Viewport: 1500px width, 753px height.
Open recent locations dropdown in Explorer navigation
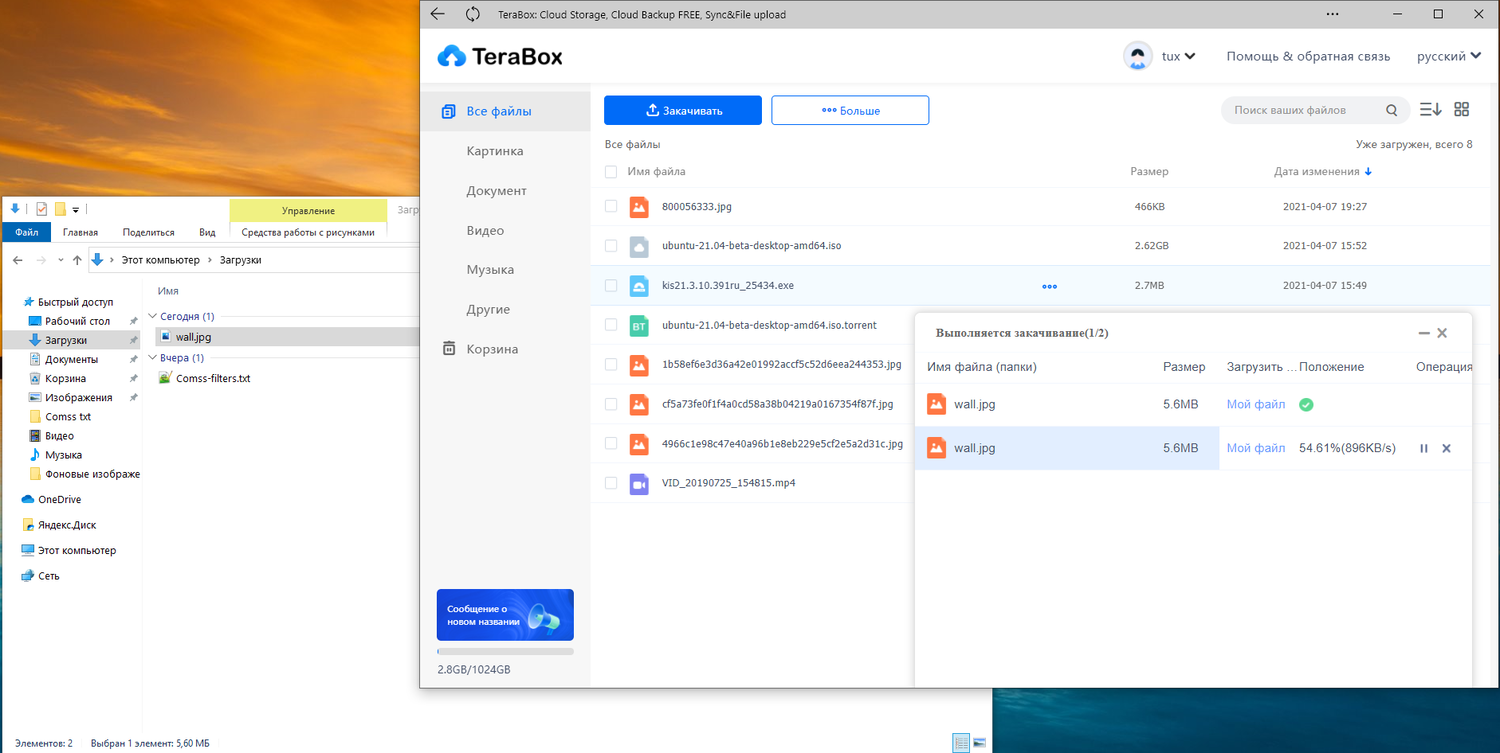61,260
